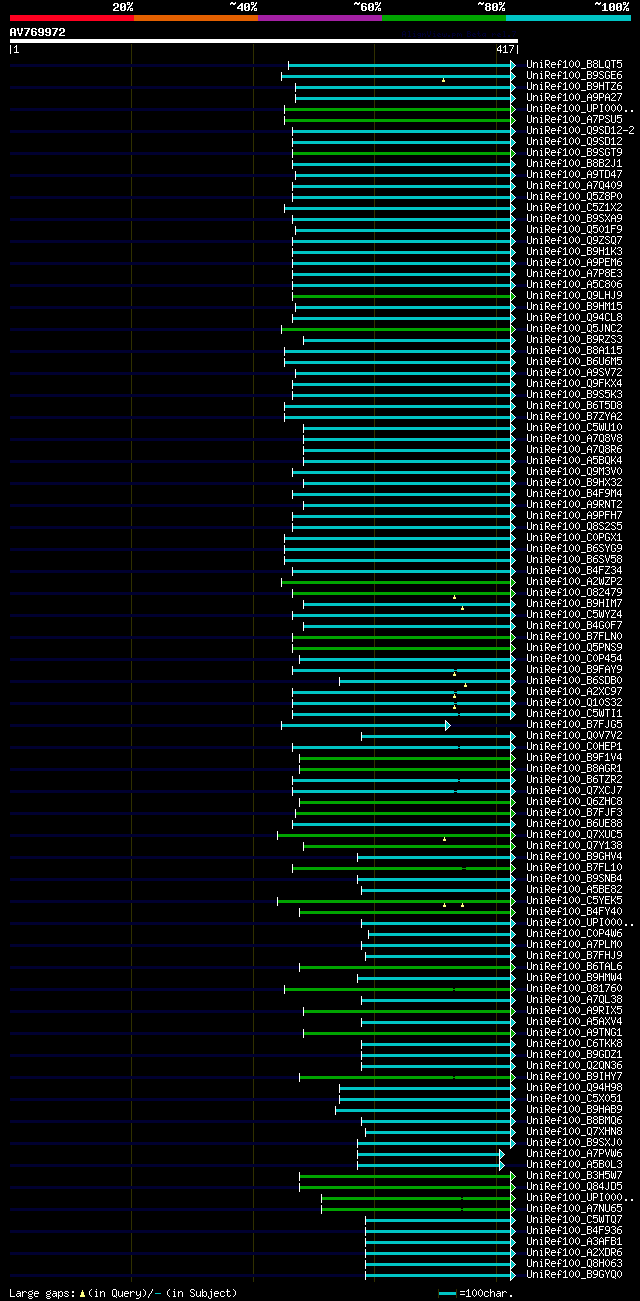Click label UniRef100_A3AFB1

click(x=574, y=1241)
